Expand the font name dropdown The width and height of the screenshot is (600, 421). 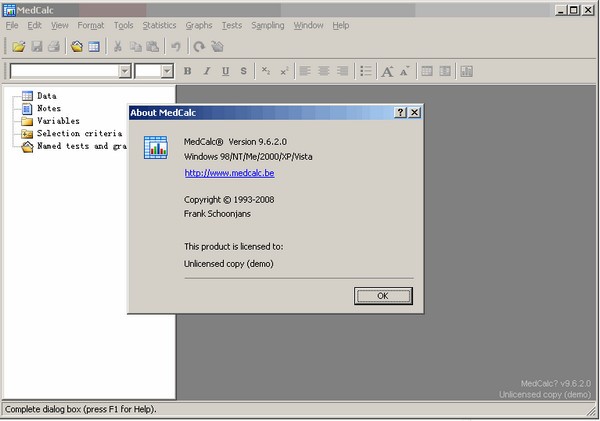pos(125,71)
